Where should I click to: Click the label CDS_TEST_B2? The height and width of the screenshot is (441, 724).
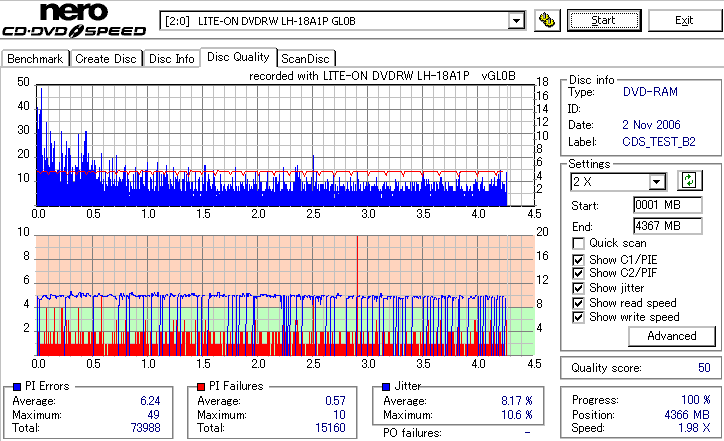coord(658,142)
